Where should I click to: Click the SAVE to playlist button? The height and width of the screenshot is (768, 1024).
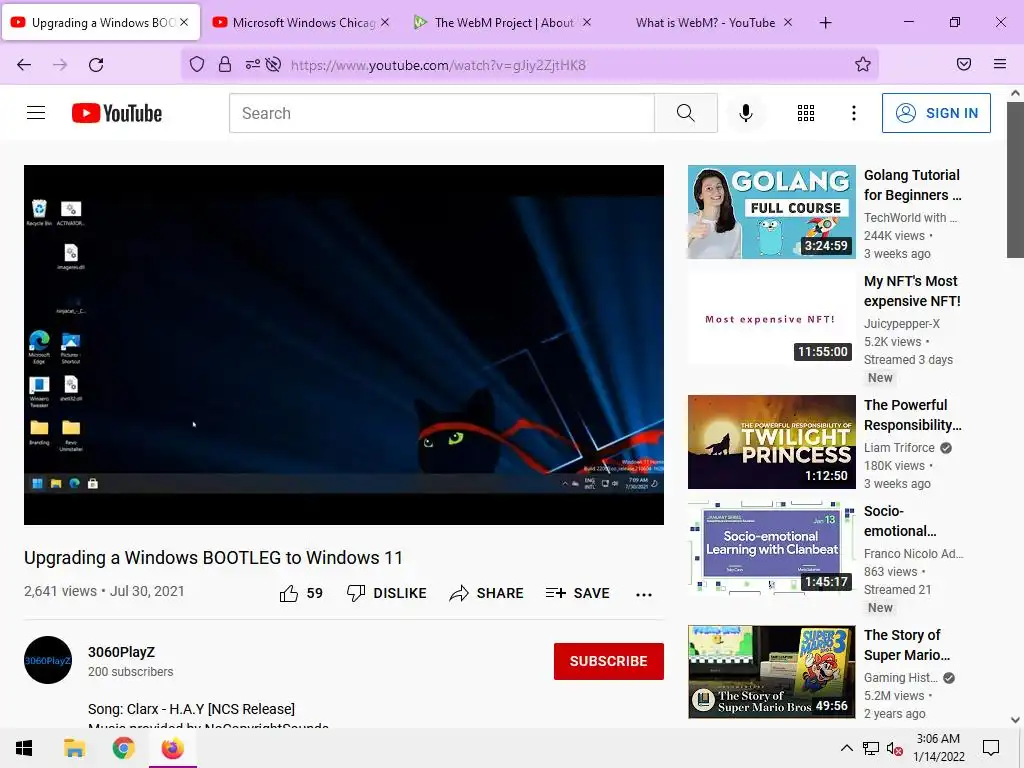pos(577,593)
